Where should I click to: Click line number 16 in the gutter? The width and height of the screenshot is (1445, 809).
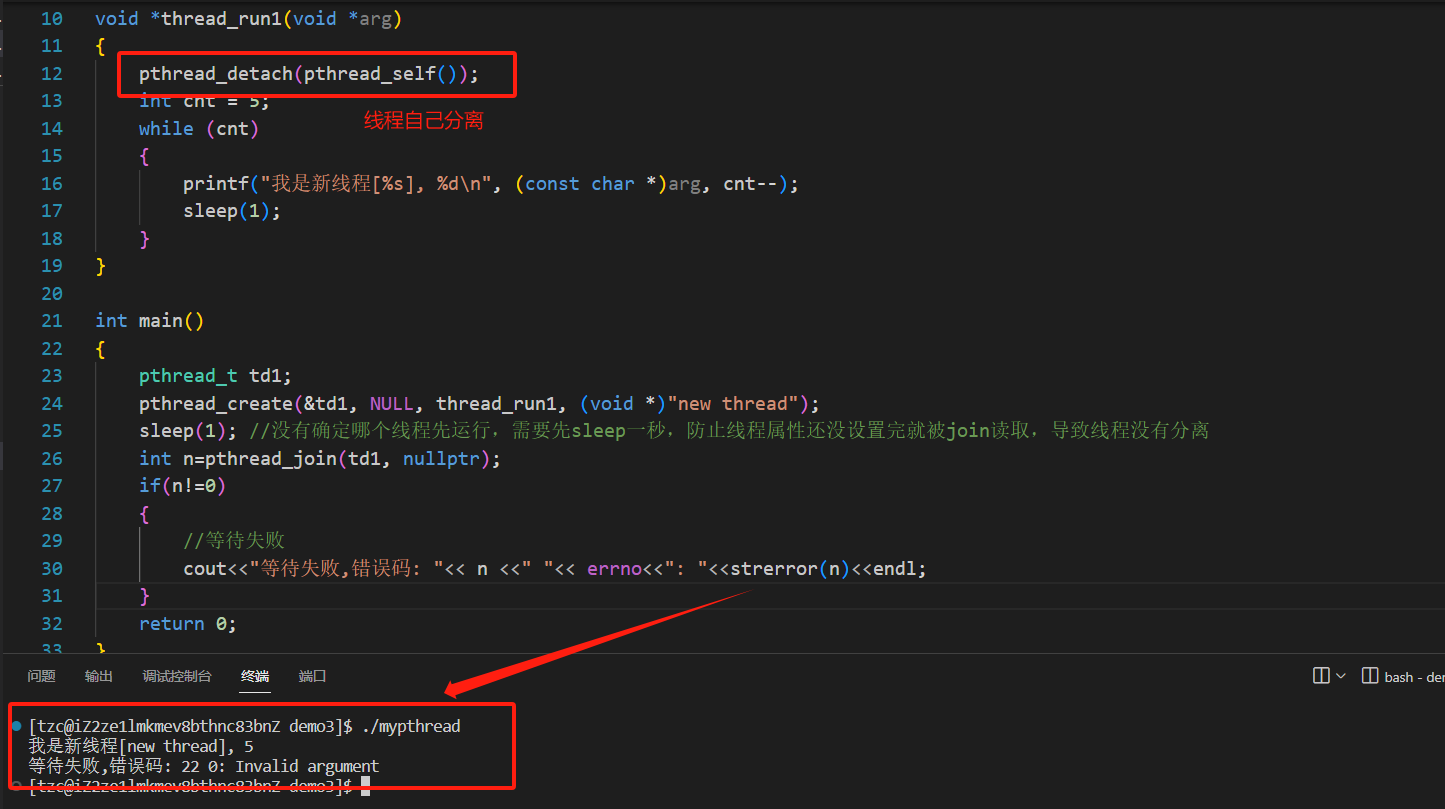point(51,183)
